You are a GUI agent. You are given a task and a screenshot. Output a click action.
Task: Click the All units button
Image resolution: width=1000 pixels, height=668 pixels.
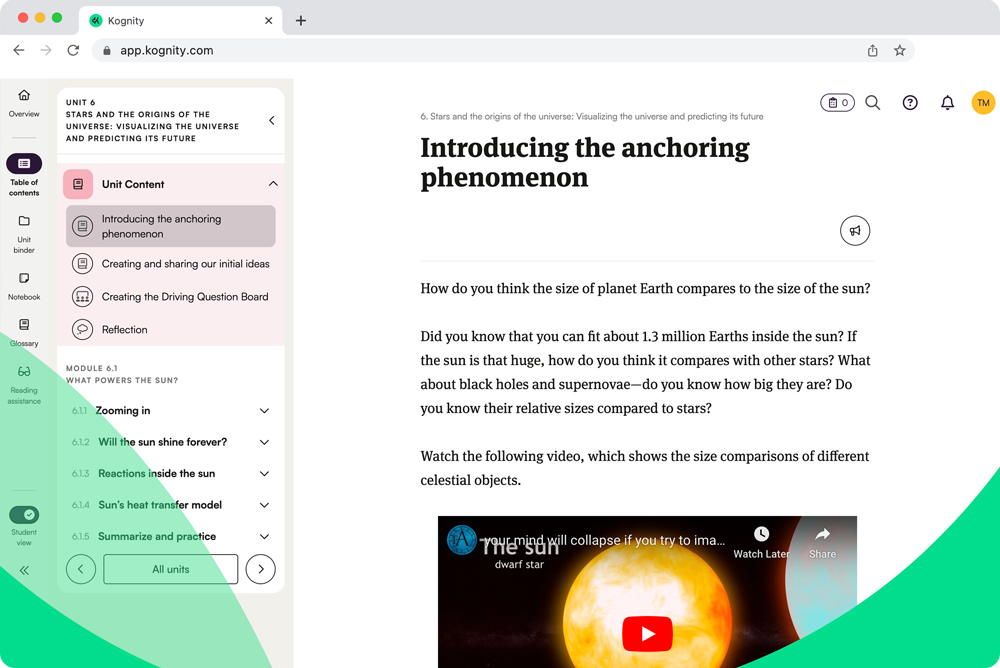(x=171, y=569)
